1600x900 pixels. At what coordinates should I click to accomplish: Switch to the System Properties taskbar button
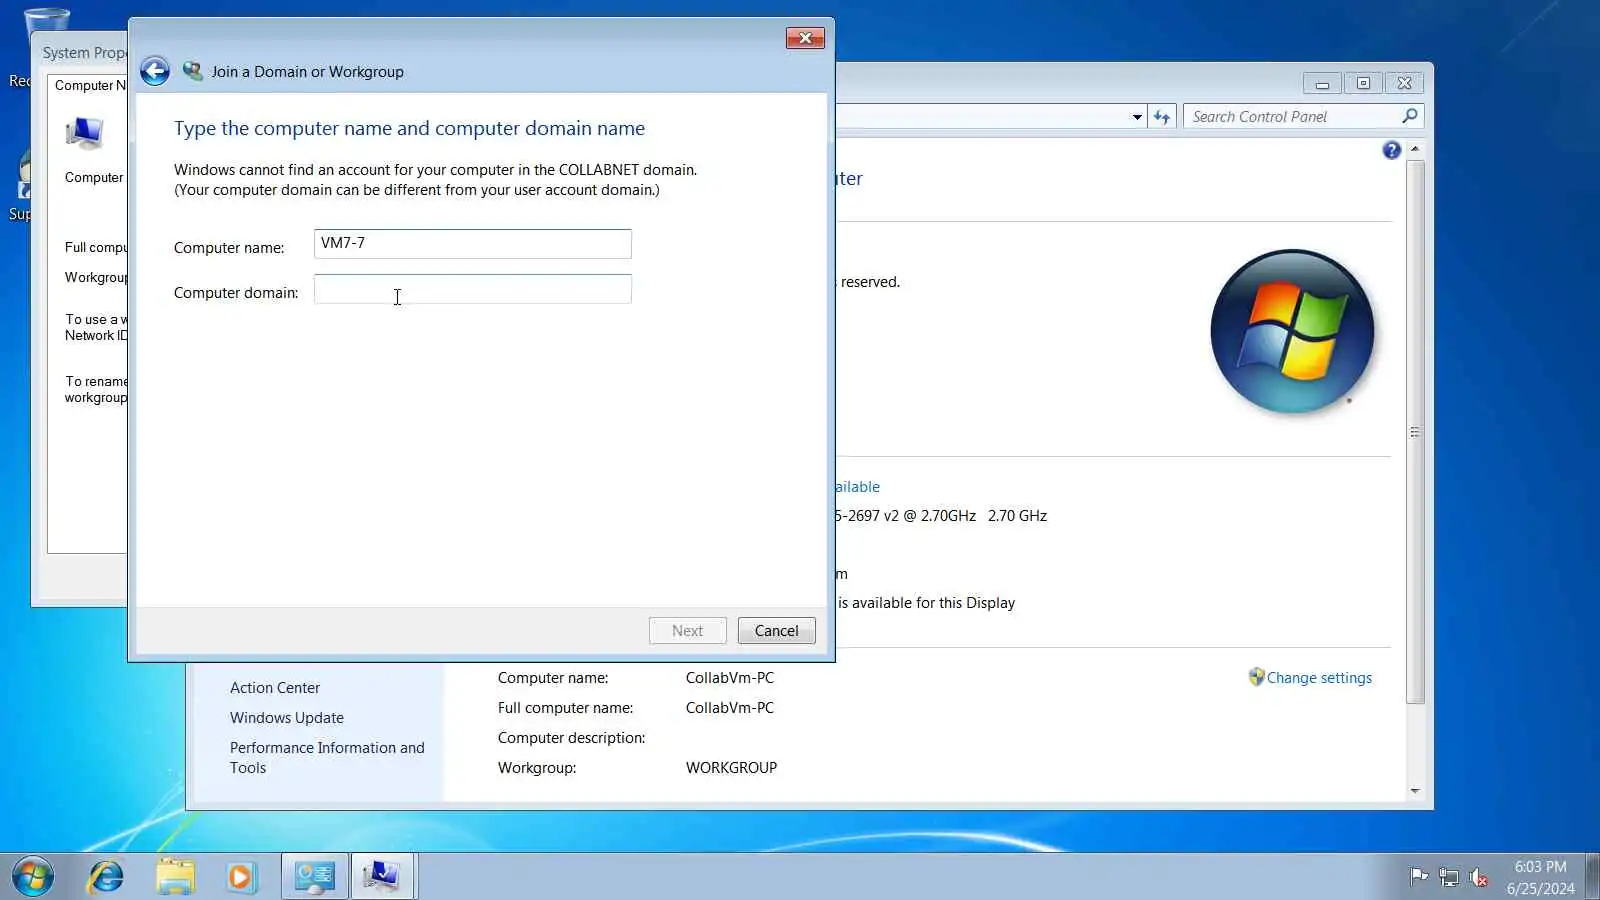point(382,877)
